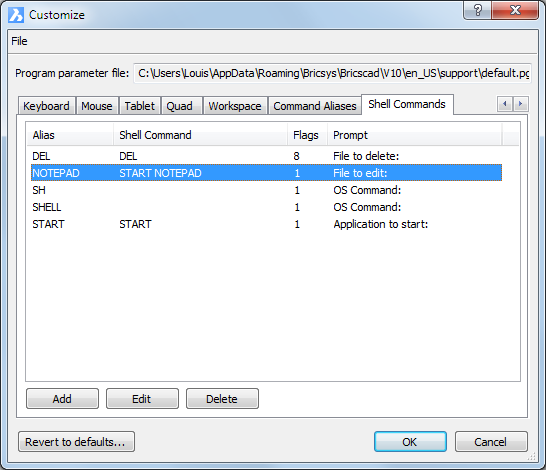
Task: Click the BricsCAD logo icon in title bar
Action: tap(16, 15)
